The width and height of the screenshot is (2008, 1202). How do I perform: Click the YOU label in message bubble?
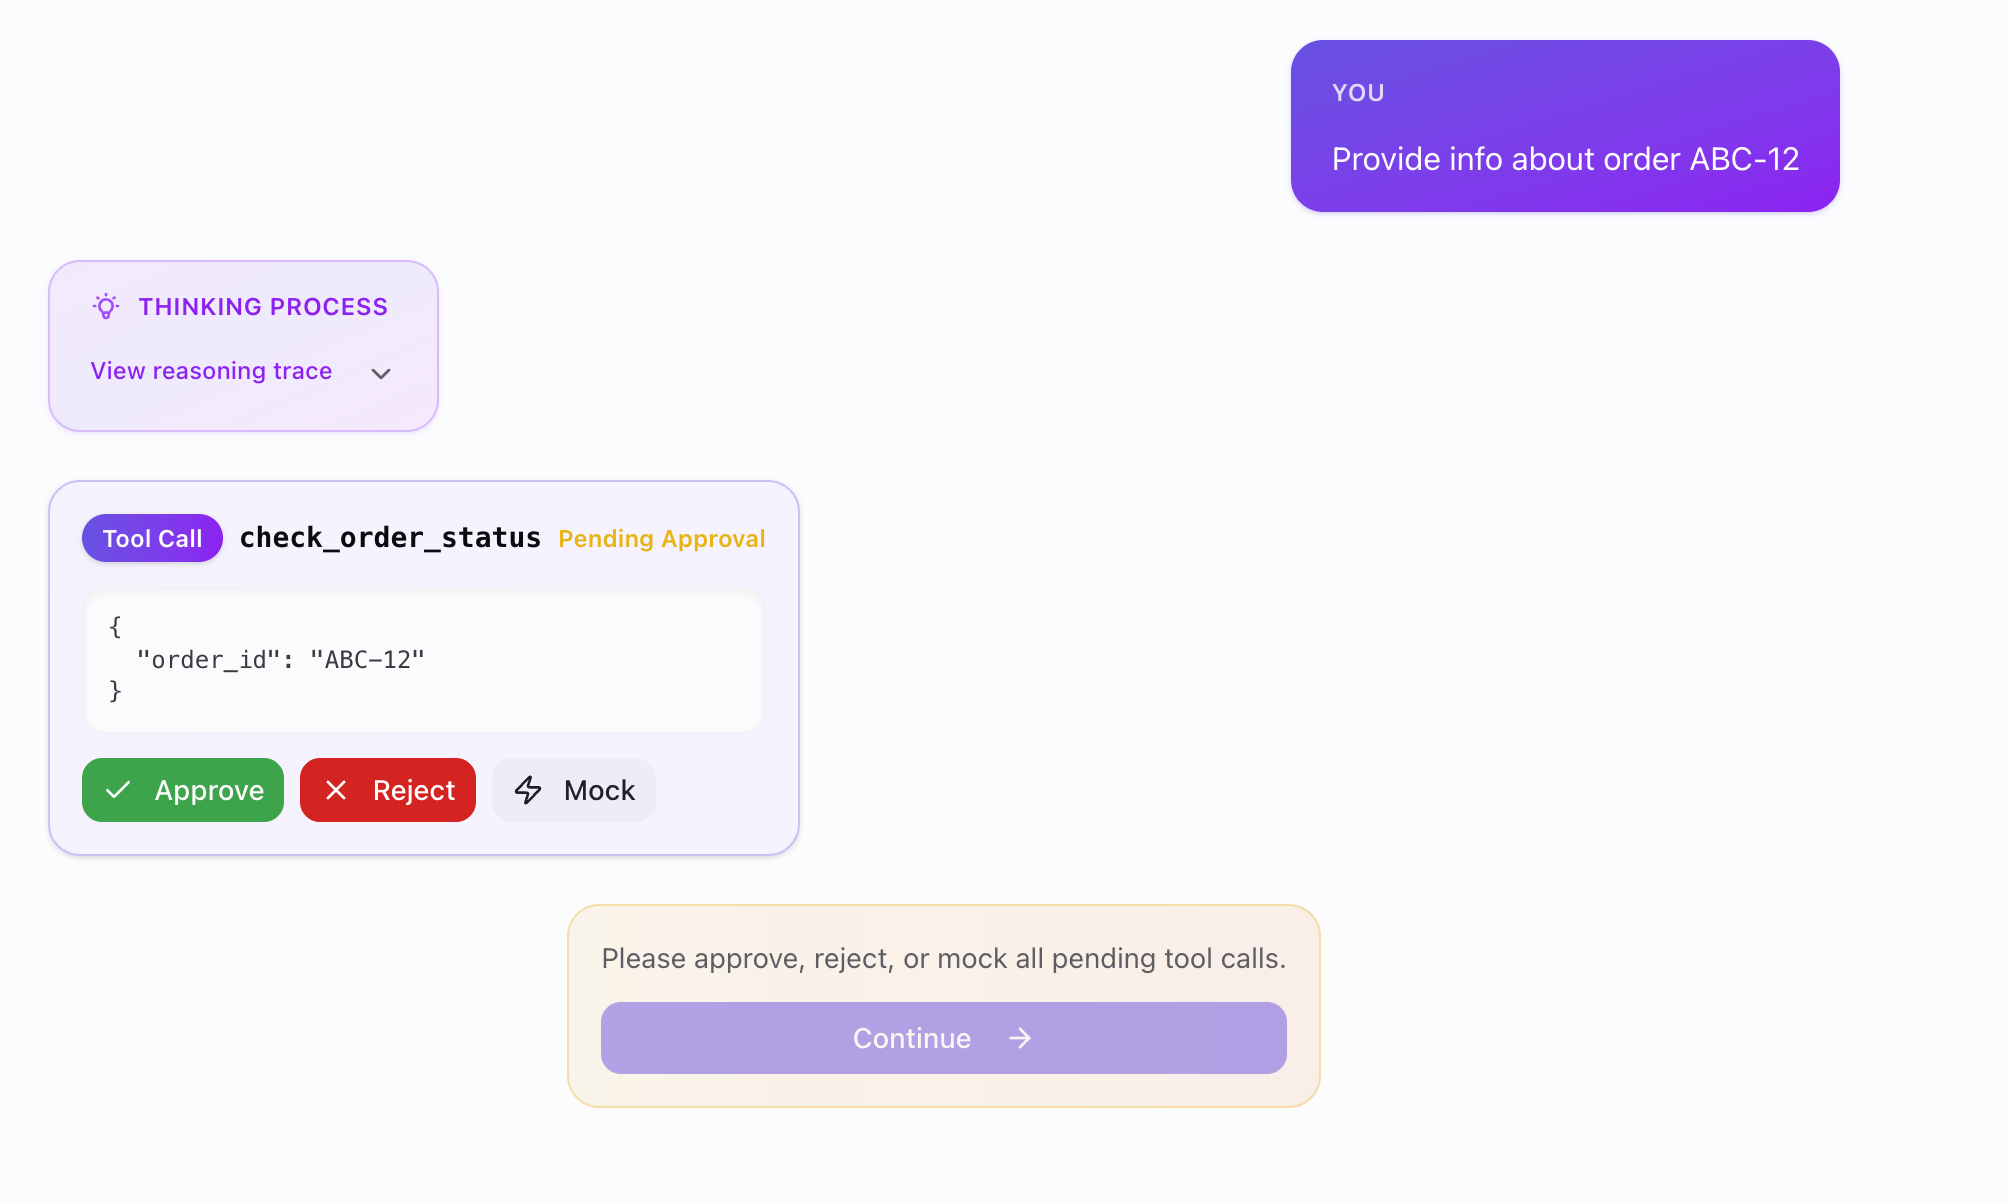click(1358, 93)
